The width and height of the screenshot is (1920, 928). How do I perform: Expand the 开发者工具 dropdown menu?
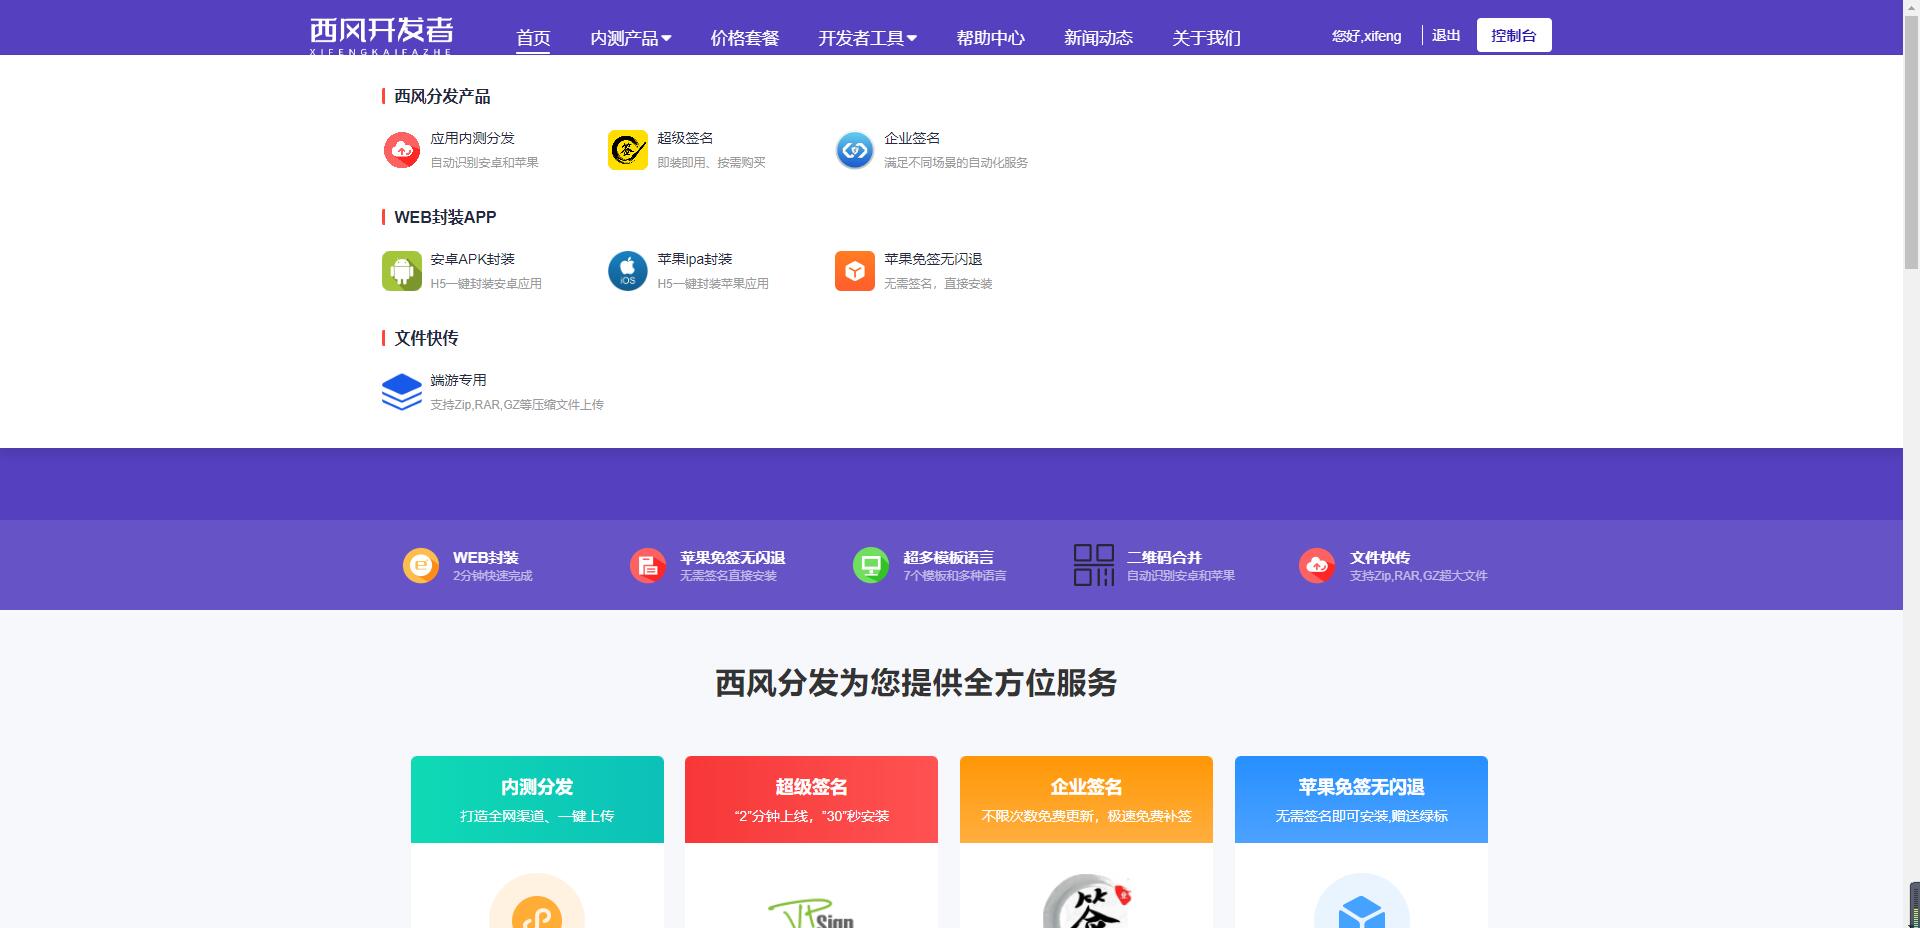[866, 38]
